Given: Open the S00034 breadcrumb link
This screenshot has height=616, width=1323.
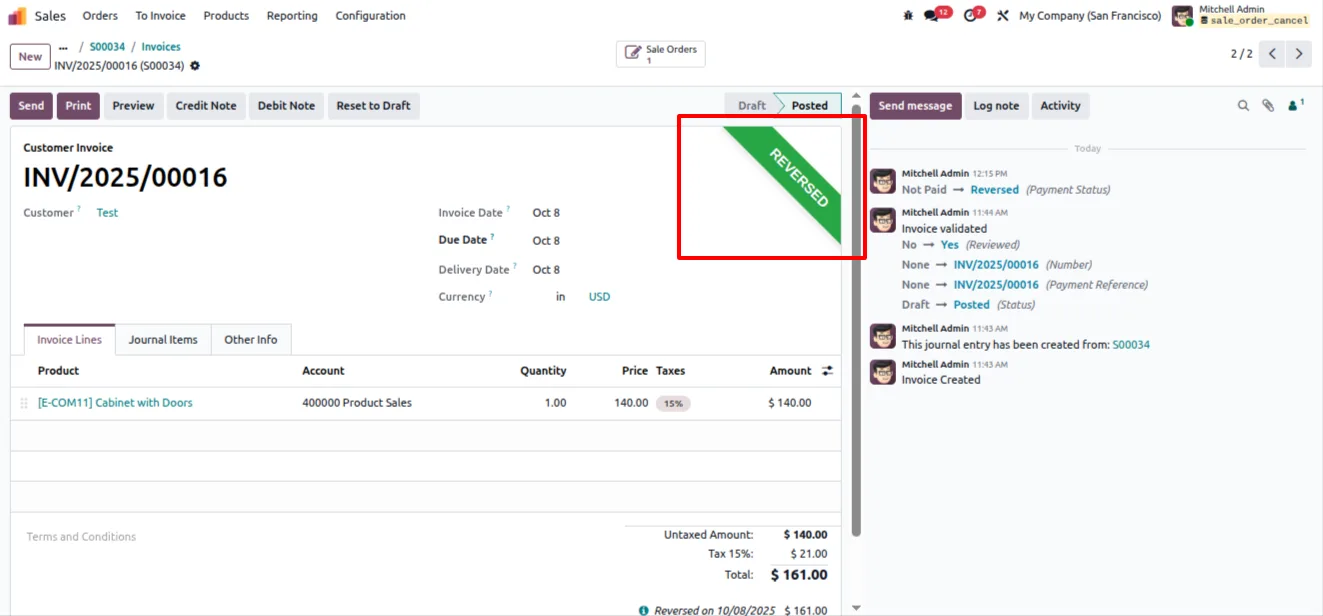Looking at the screenshot, I should (x=107, y=47).
